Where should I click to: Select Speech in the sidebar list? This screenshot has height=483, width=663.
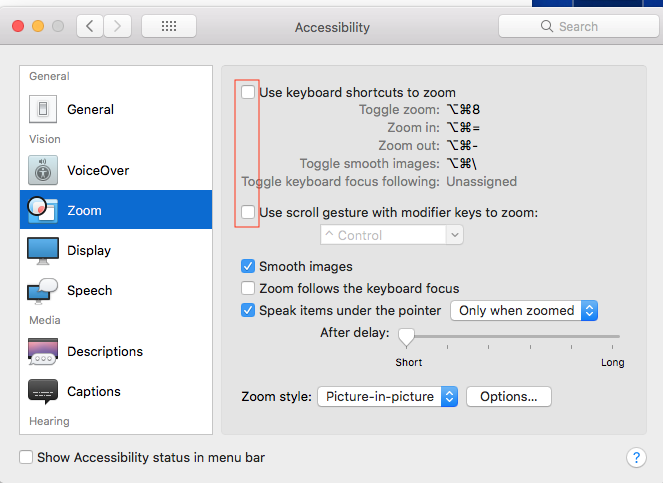[116, 291]
